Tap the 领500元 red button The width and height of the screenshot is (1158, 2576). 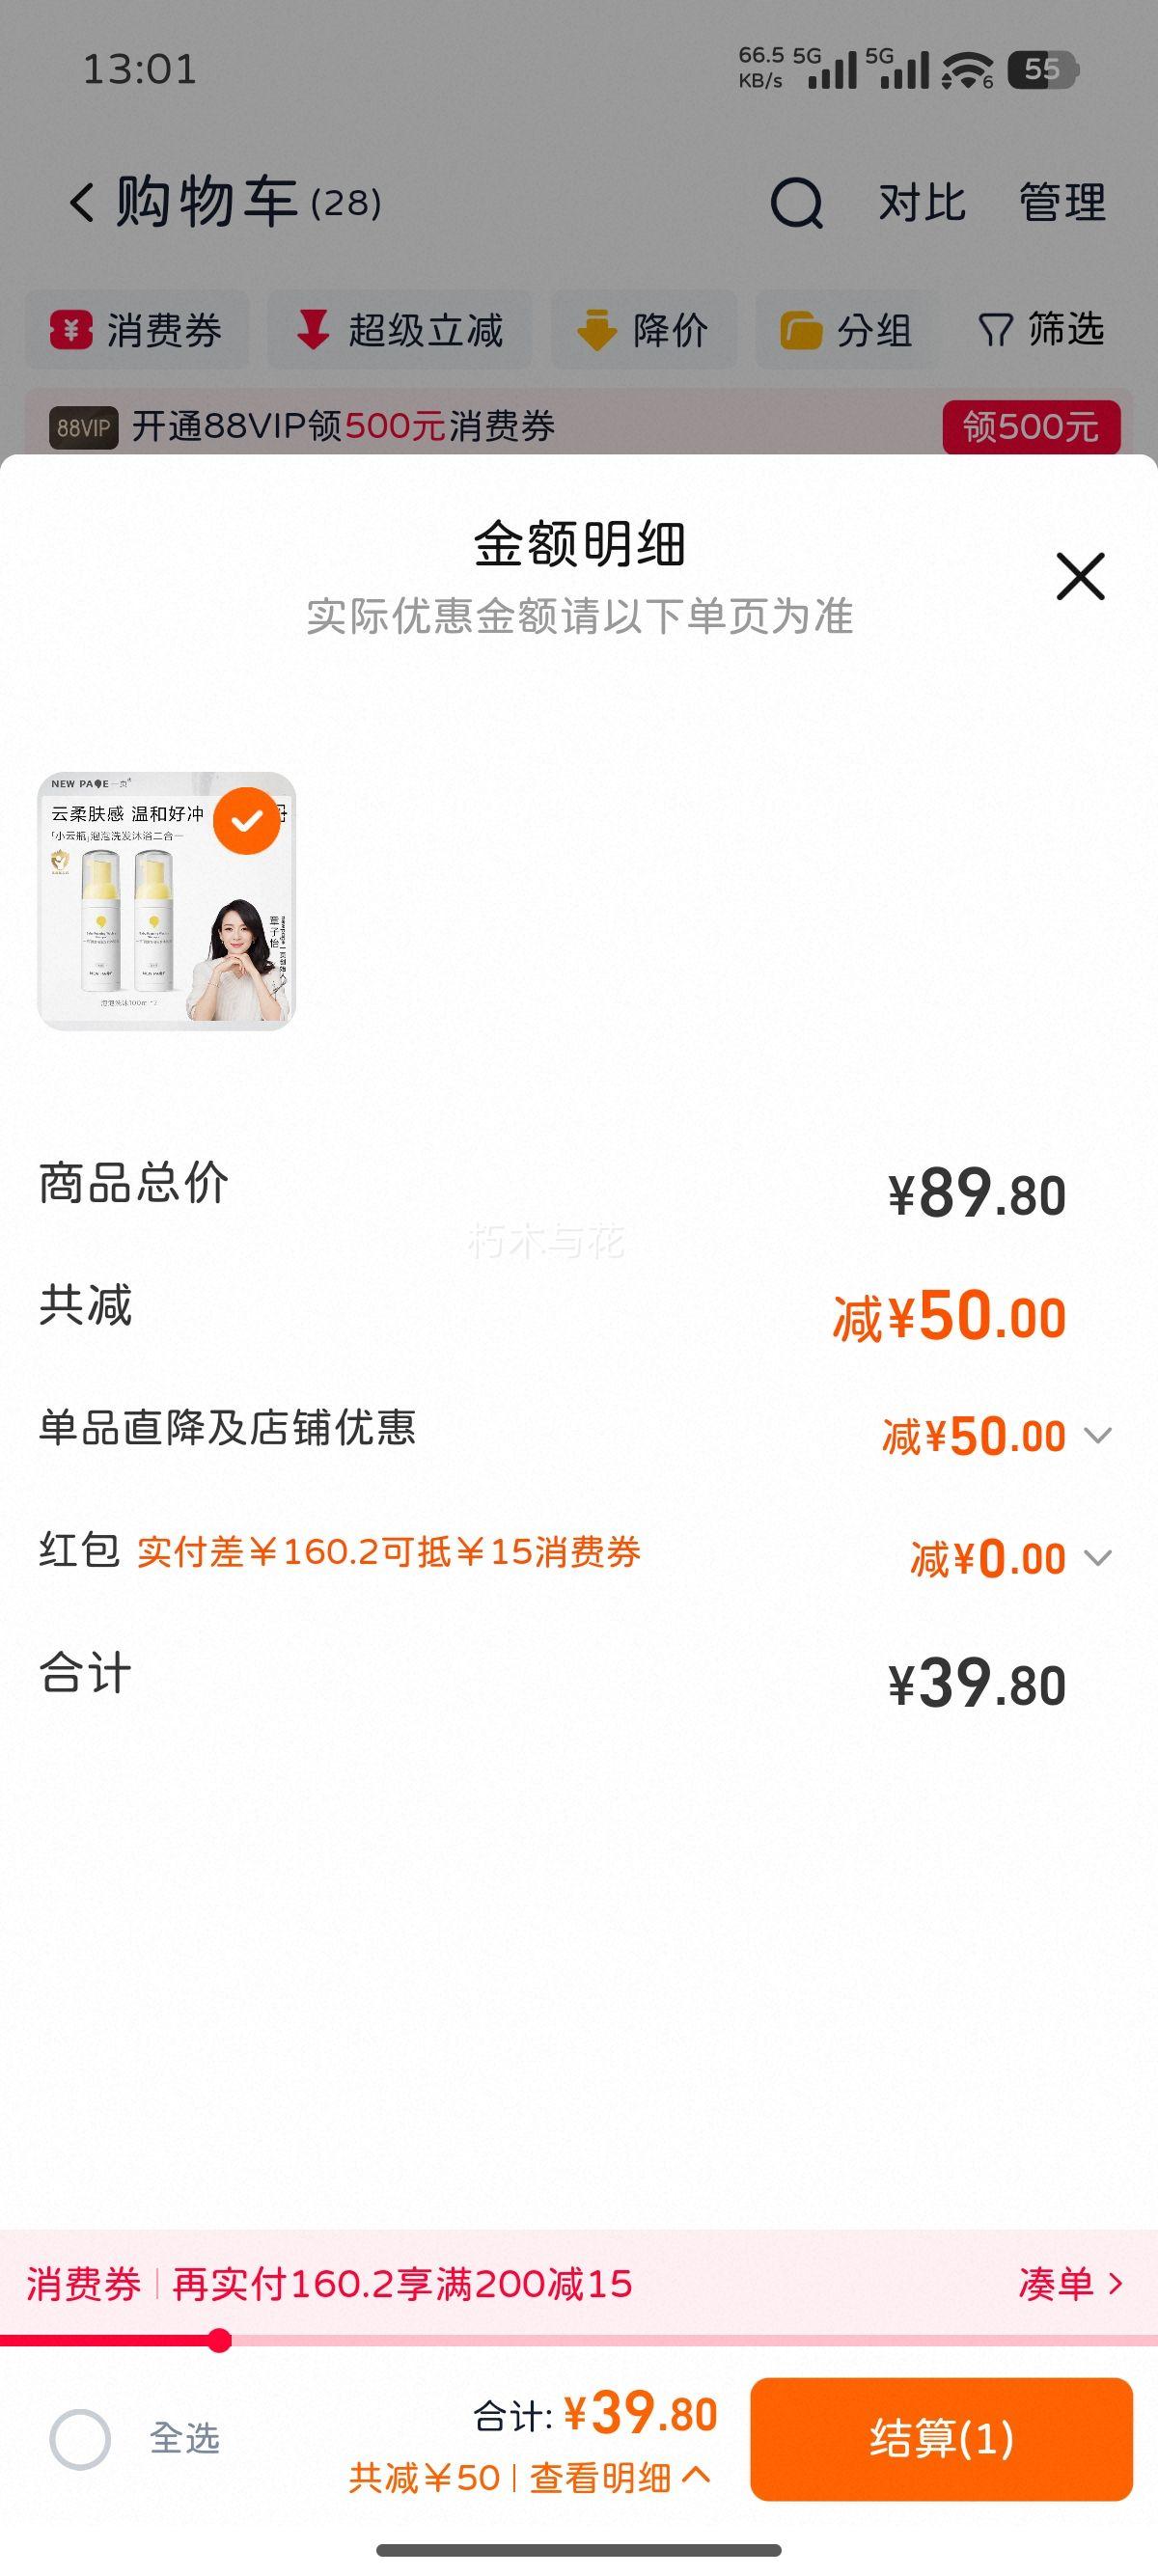point(1031,427)
